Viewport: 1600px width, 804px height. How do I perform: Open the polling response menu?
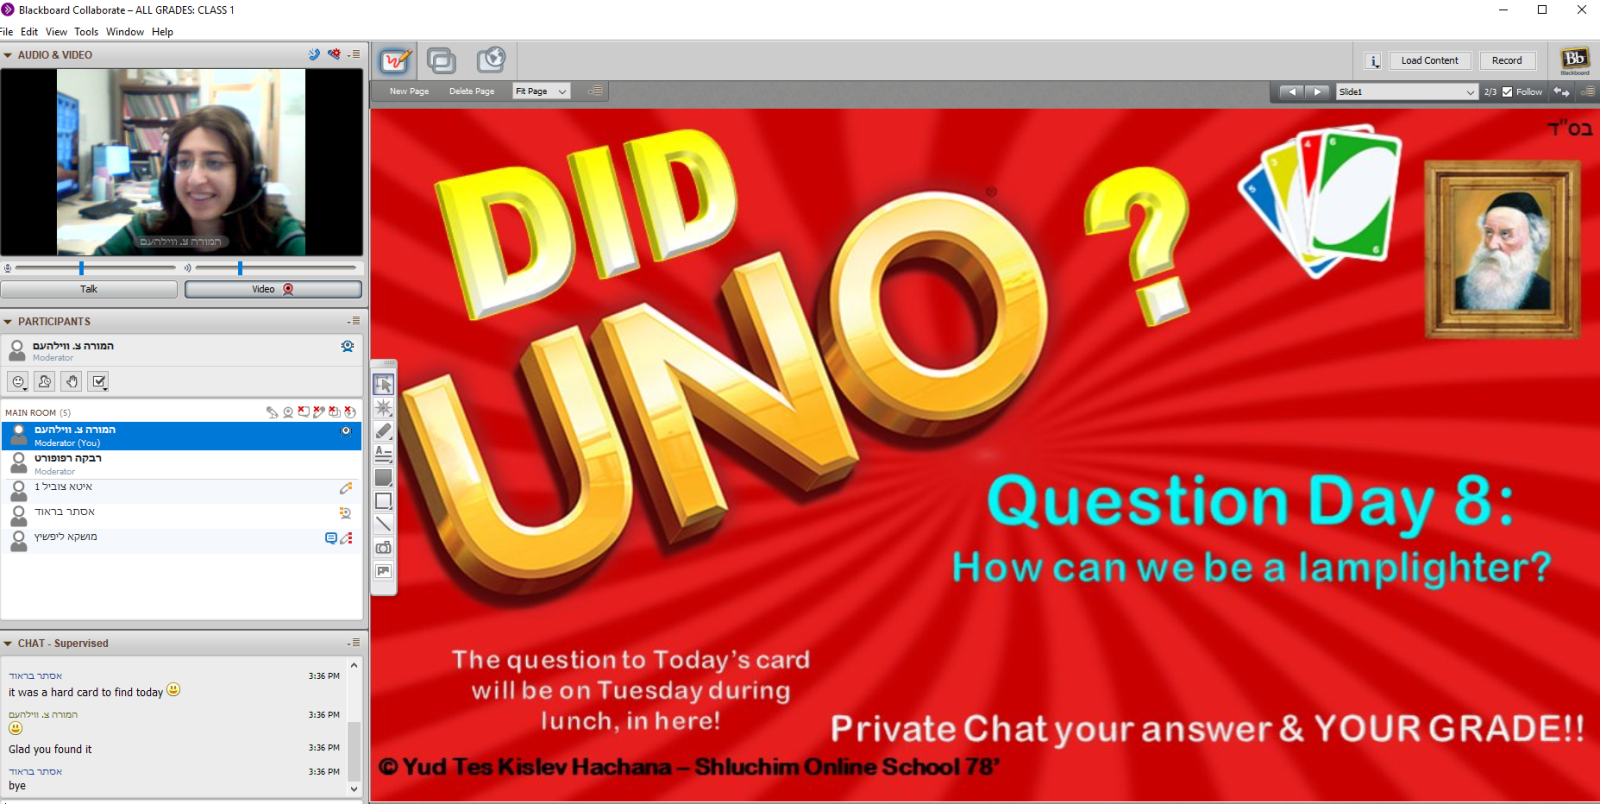click(98, 381)
